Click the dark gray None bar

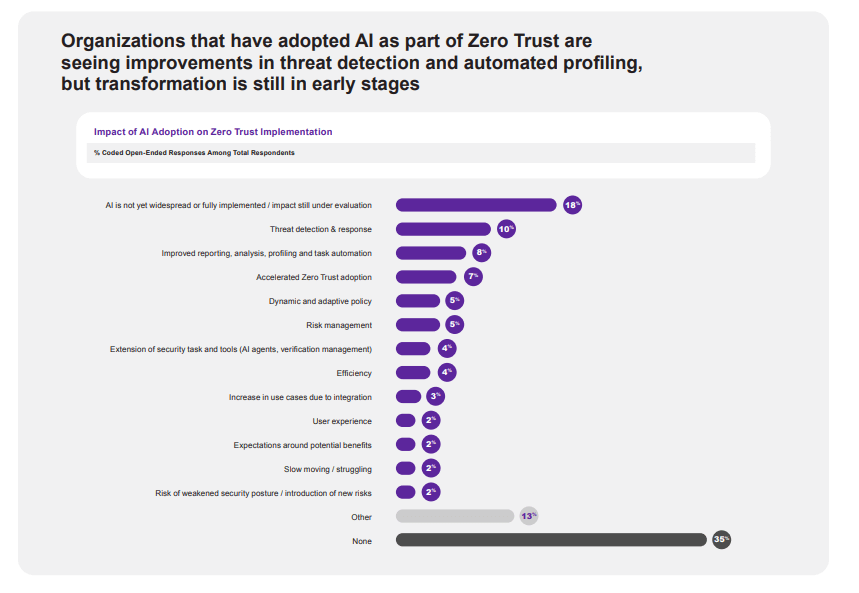[x=551, y=540]
